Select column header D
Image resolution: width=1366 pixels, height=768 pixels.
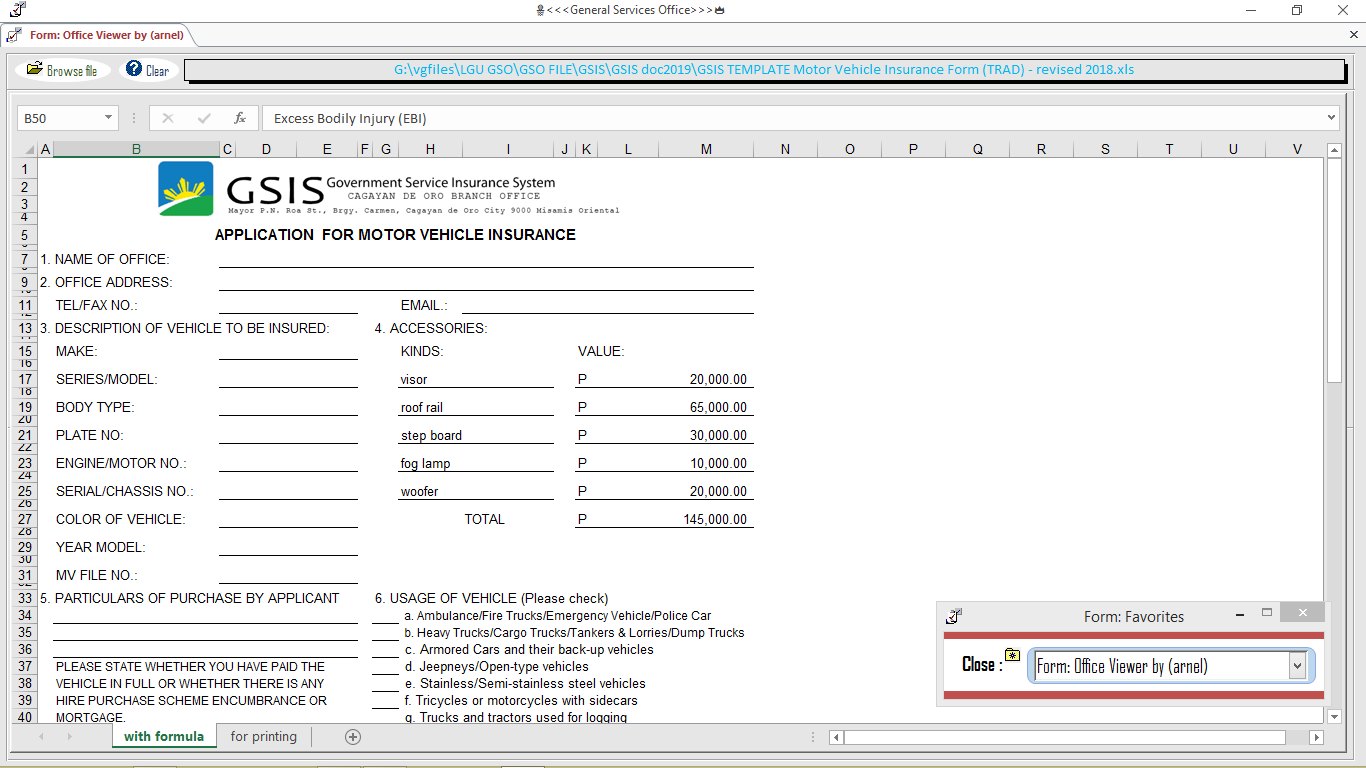[x=266, y=149]
